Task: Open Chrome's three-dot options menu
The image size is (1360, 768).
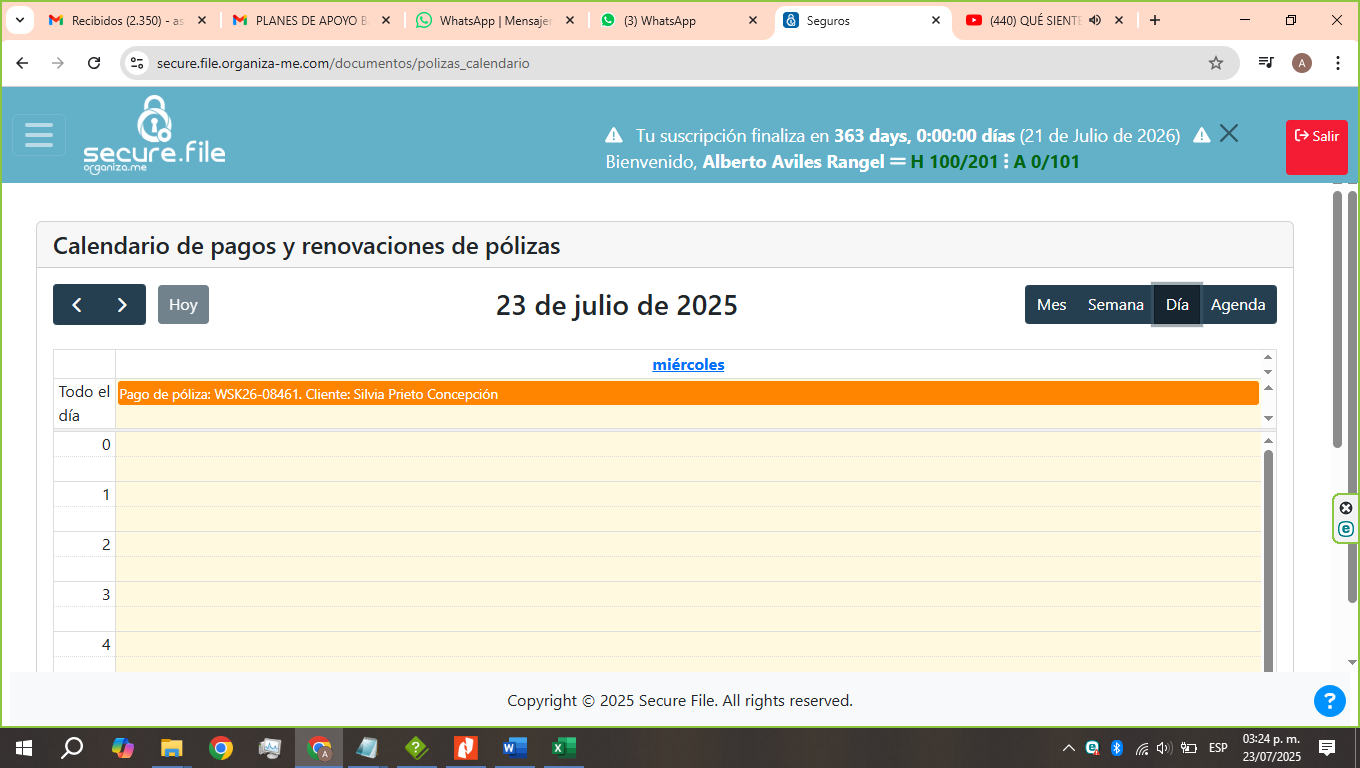Action: click(1338, 63)
